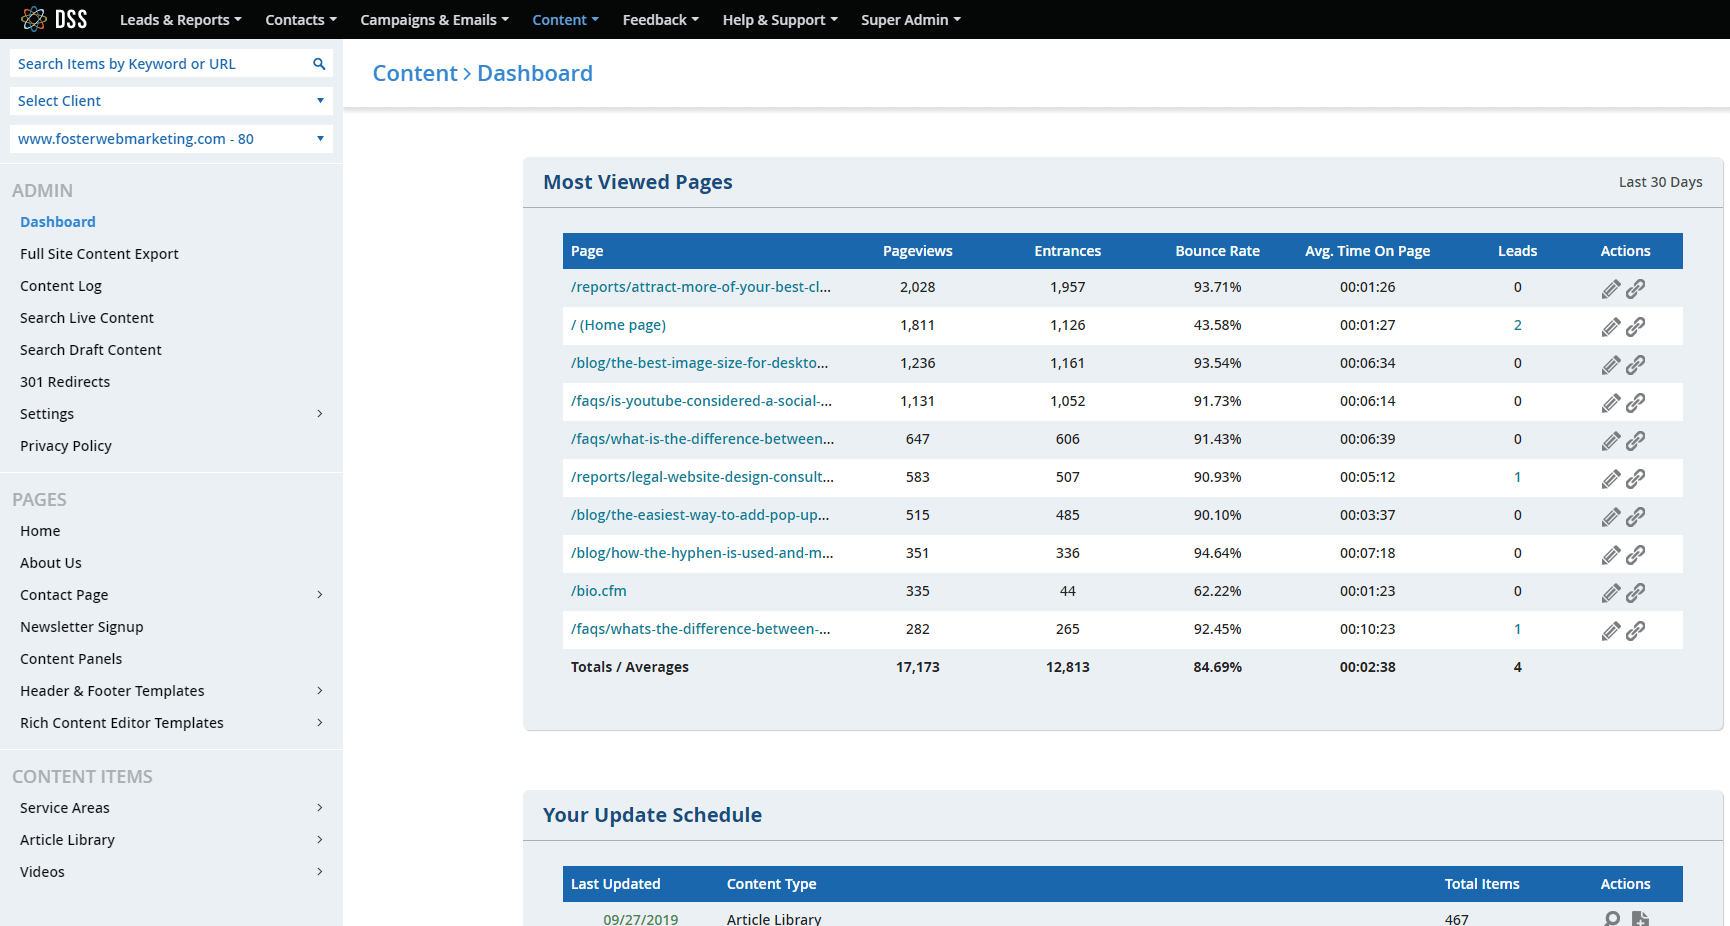Click search icon in Article Library schedule row

point(1611,918)
